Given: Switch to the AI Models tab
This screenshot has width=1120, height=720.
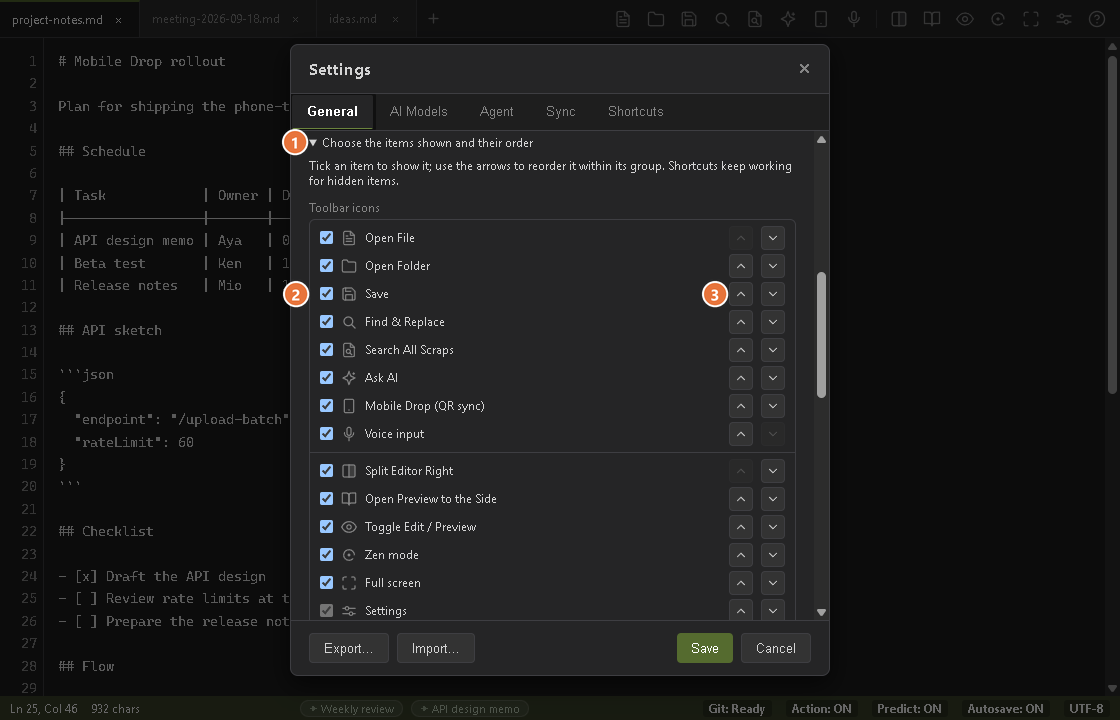Looking at the screenshot, I should (x=419, y=111).
